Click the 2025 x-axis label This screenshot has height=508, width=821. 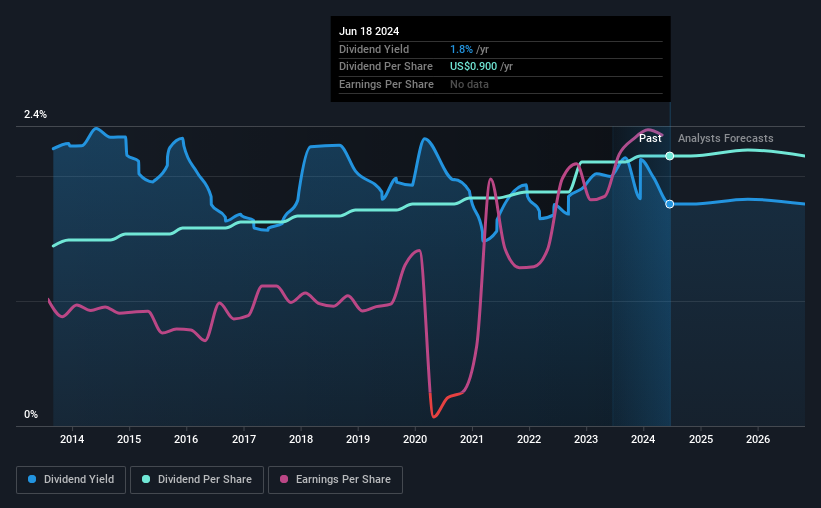pos(701,439)
